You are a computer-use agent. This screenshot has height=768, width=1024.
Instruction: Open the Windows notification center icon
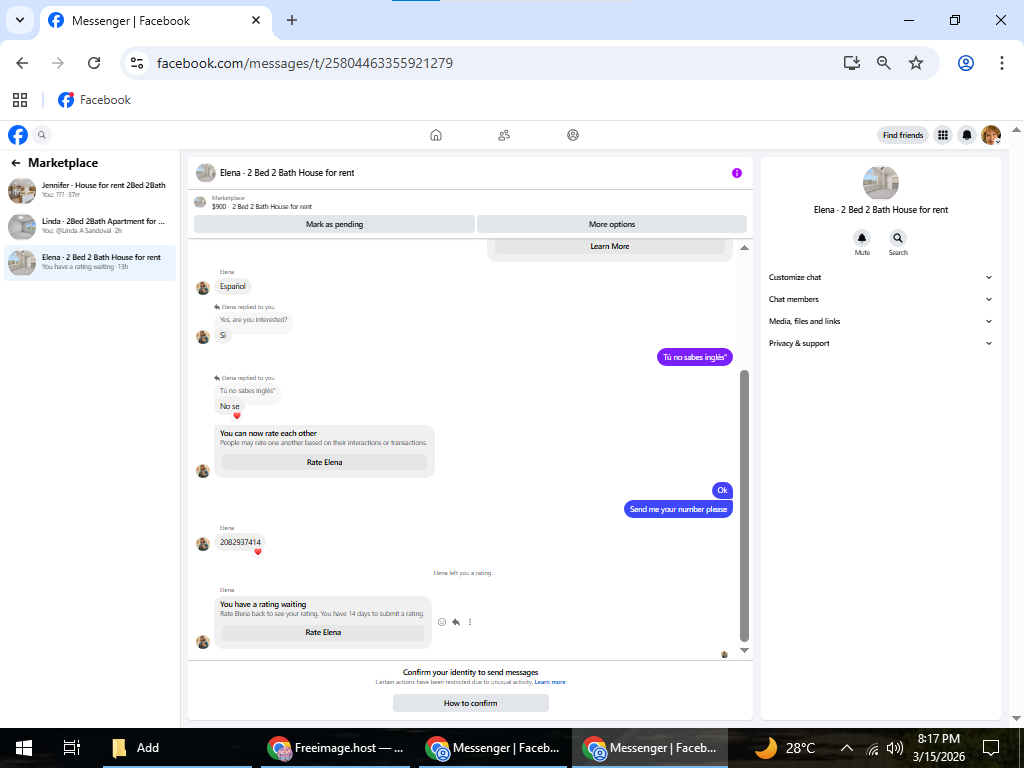pos(991,748)
